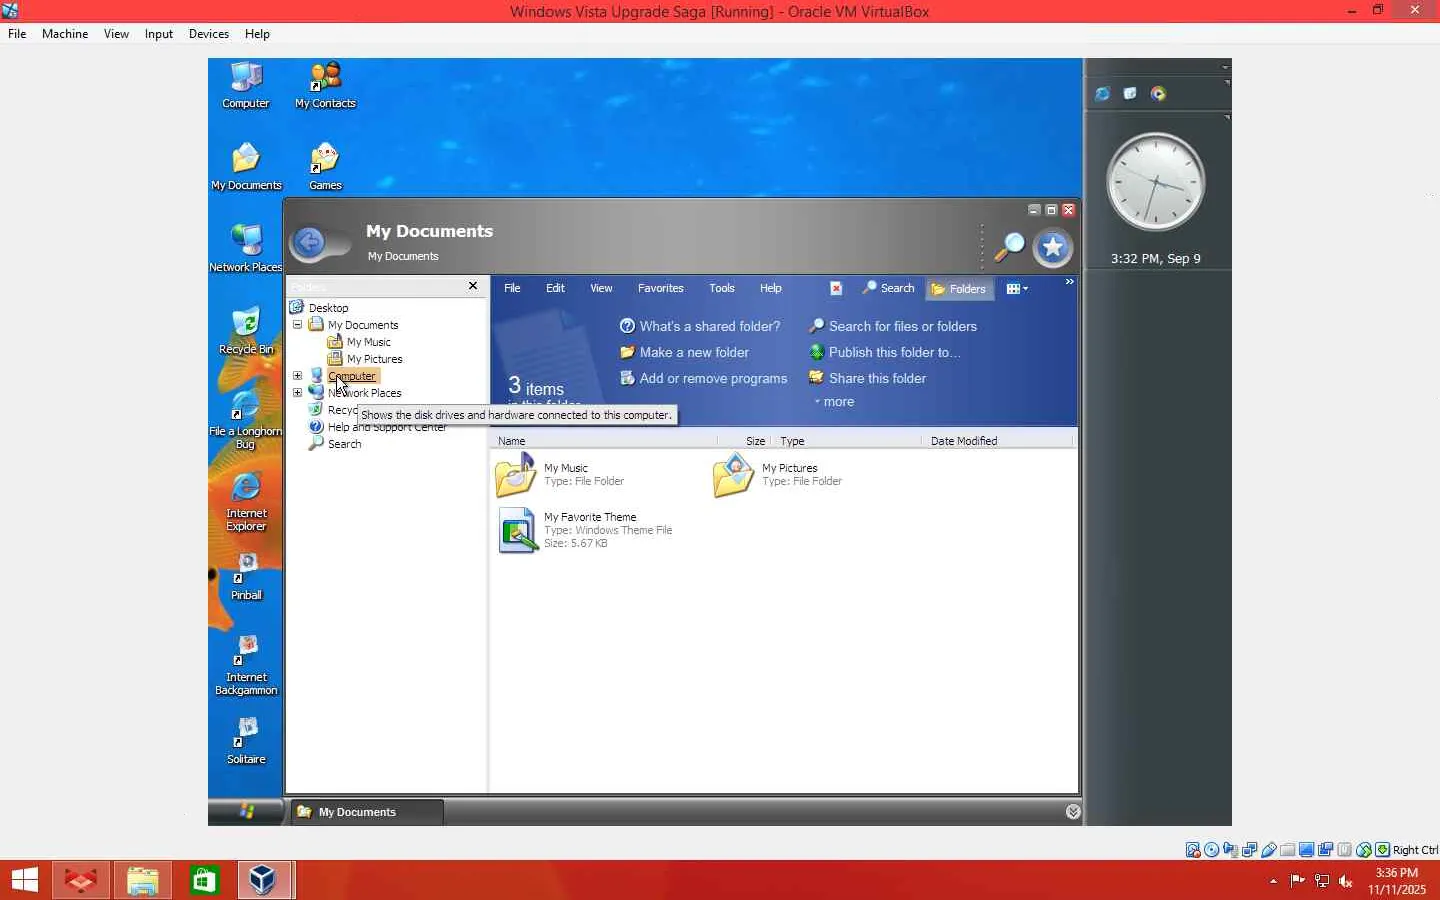Click the blue Back arrow in My Documents

click(x=310, y=242)
